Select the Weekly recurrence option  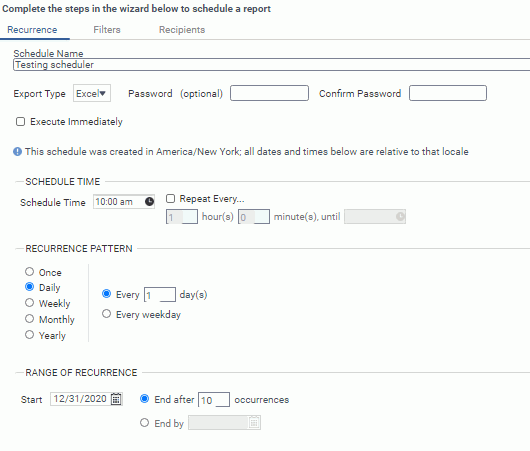[x=29, y=303]
